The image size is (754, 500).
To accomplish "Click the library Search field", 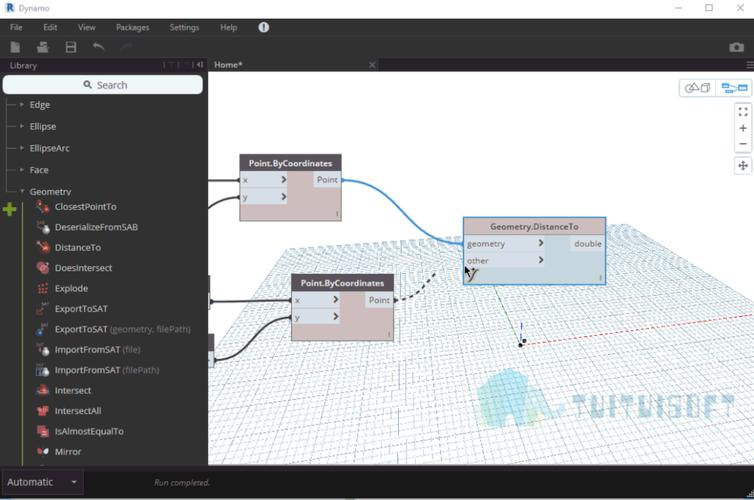I will (104, 85).
